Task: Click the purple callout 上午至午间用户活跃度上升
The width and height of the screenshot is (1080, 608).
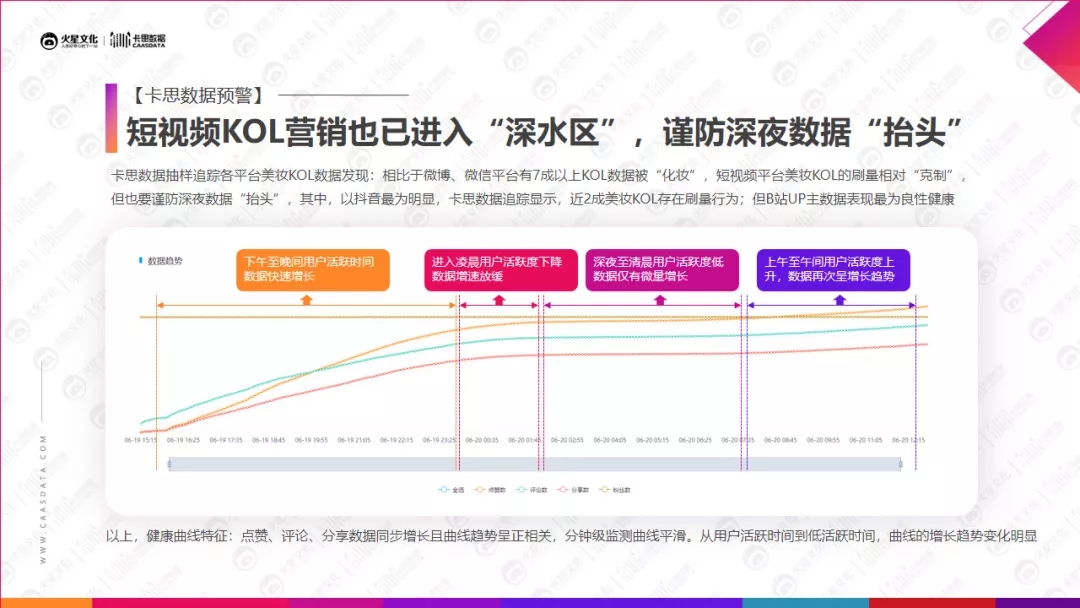Action: tap(833, 269)
